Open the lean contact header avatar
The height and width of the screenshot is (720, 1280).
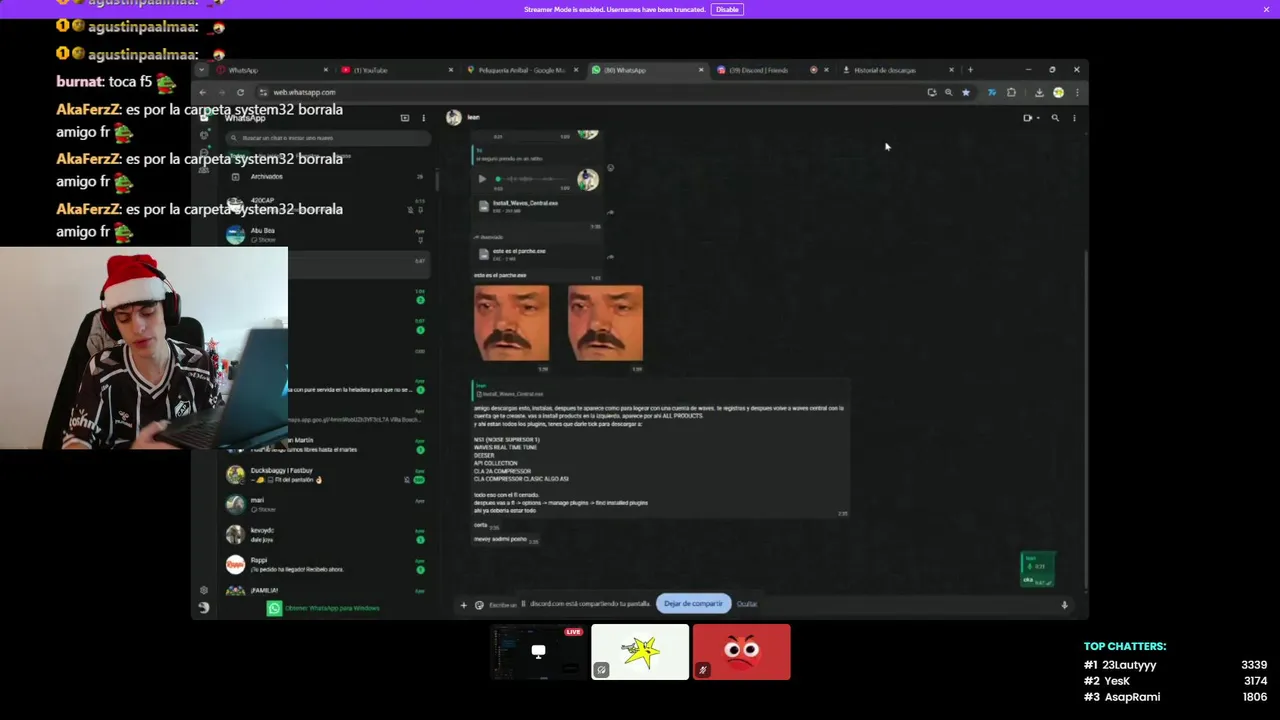453,118
